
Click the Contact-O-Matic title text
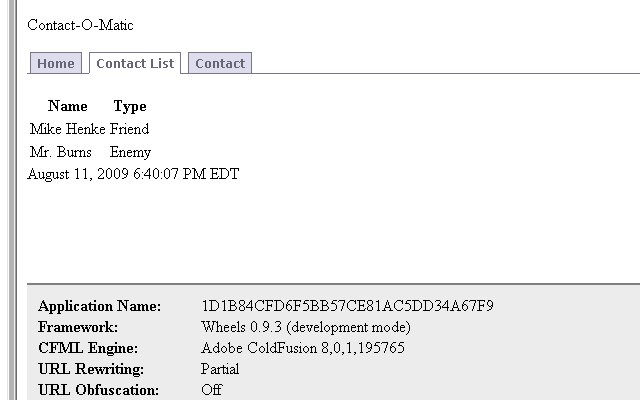pyautogui.click(x=80, y=25)
